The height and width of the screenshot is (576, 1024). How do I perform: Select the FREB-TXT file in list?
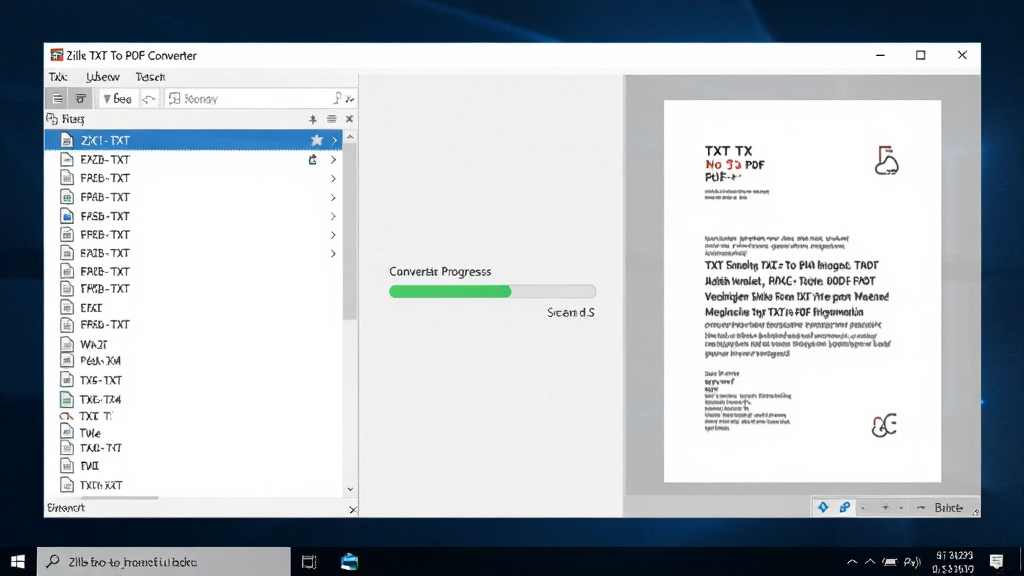click(193, 178)
